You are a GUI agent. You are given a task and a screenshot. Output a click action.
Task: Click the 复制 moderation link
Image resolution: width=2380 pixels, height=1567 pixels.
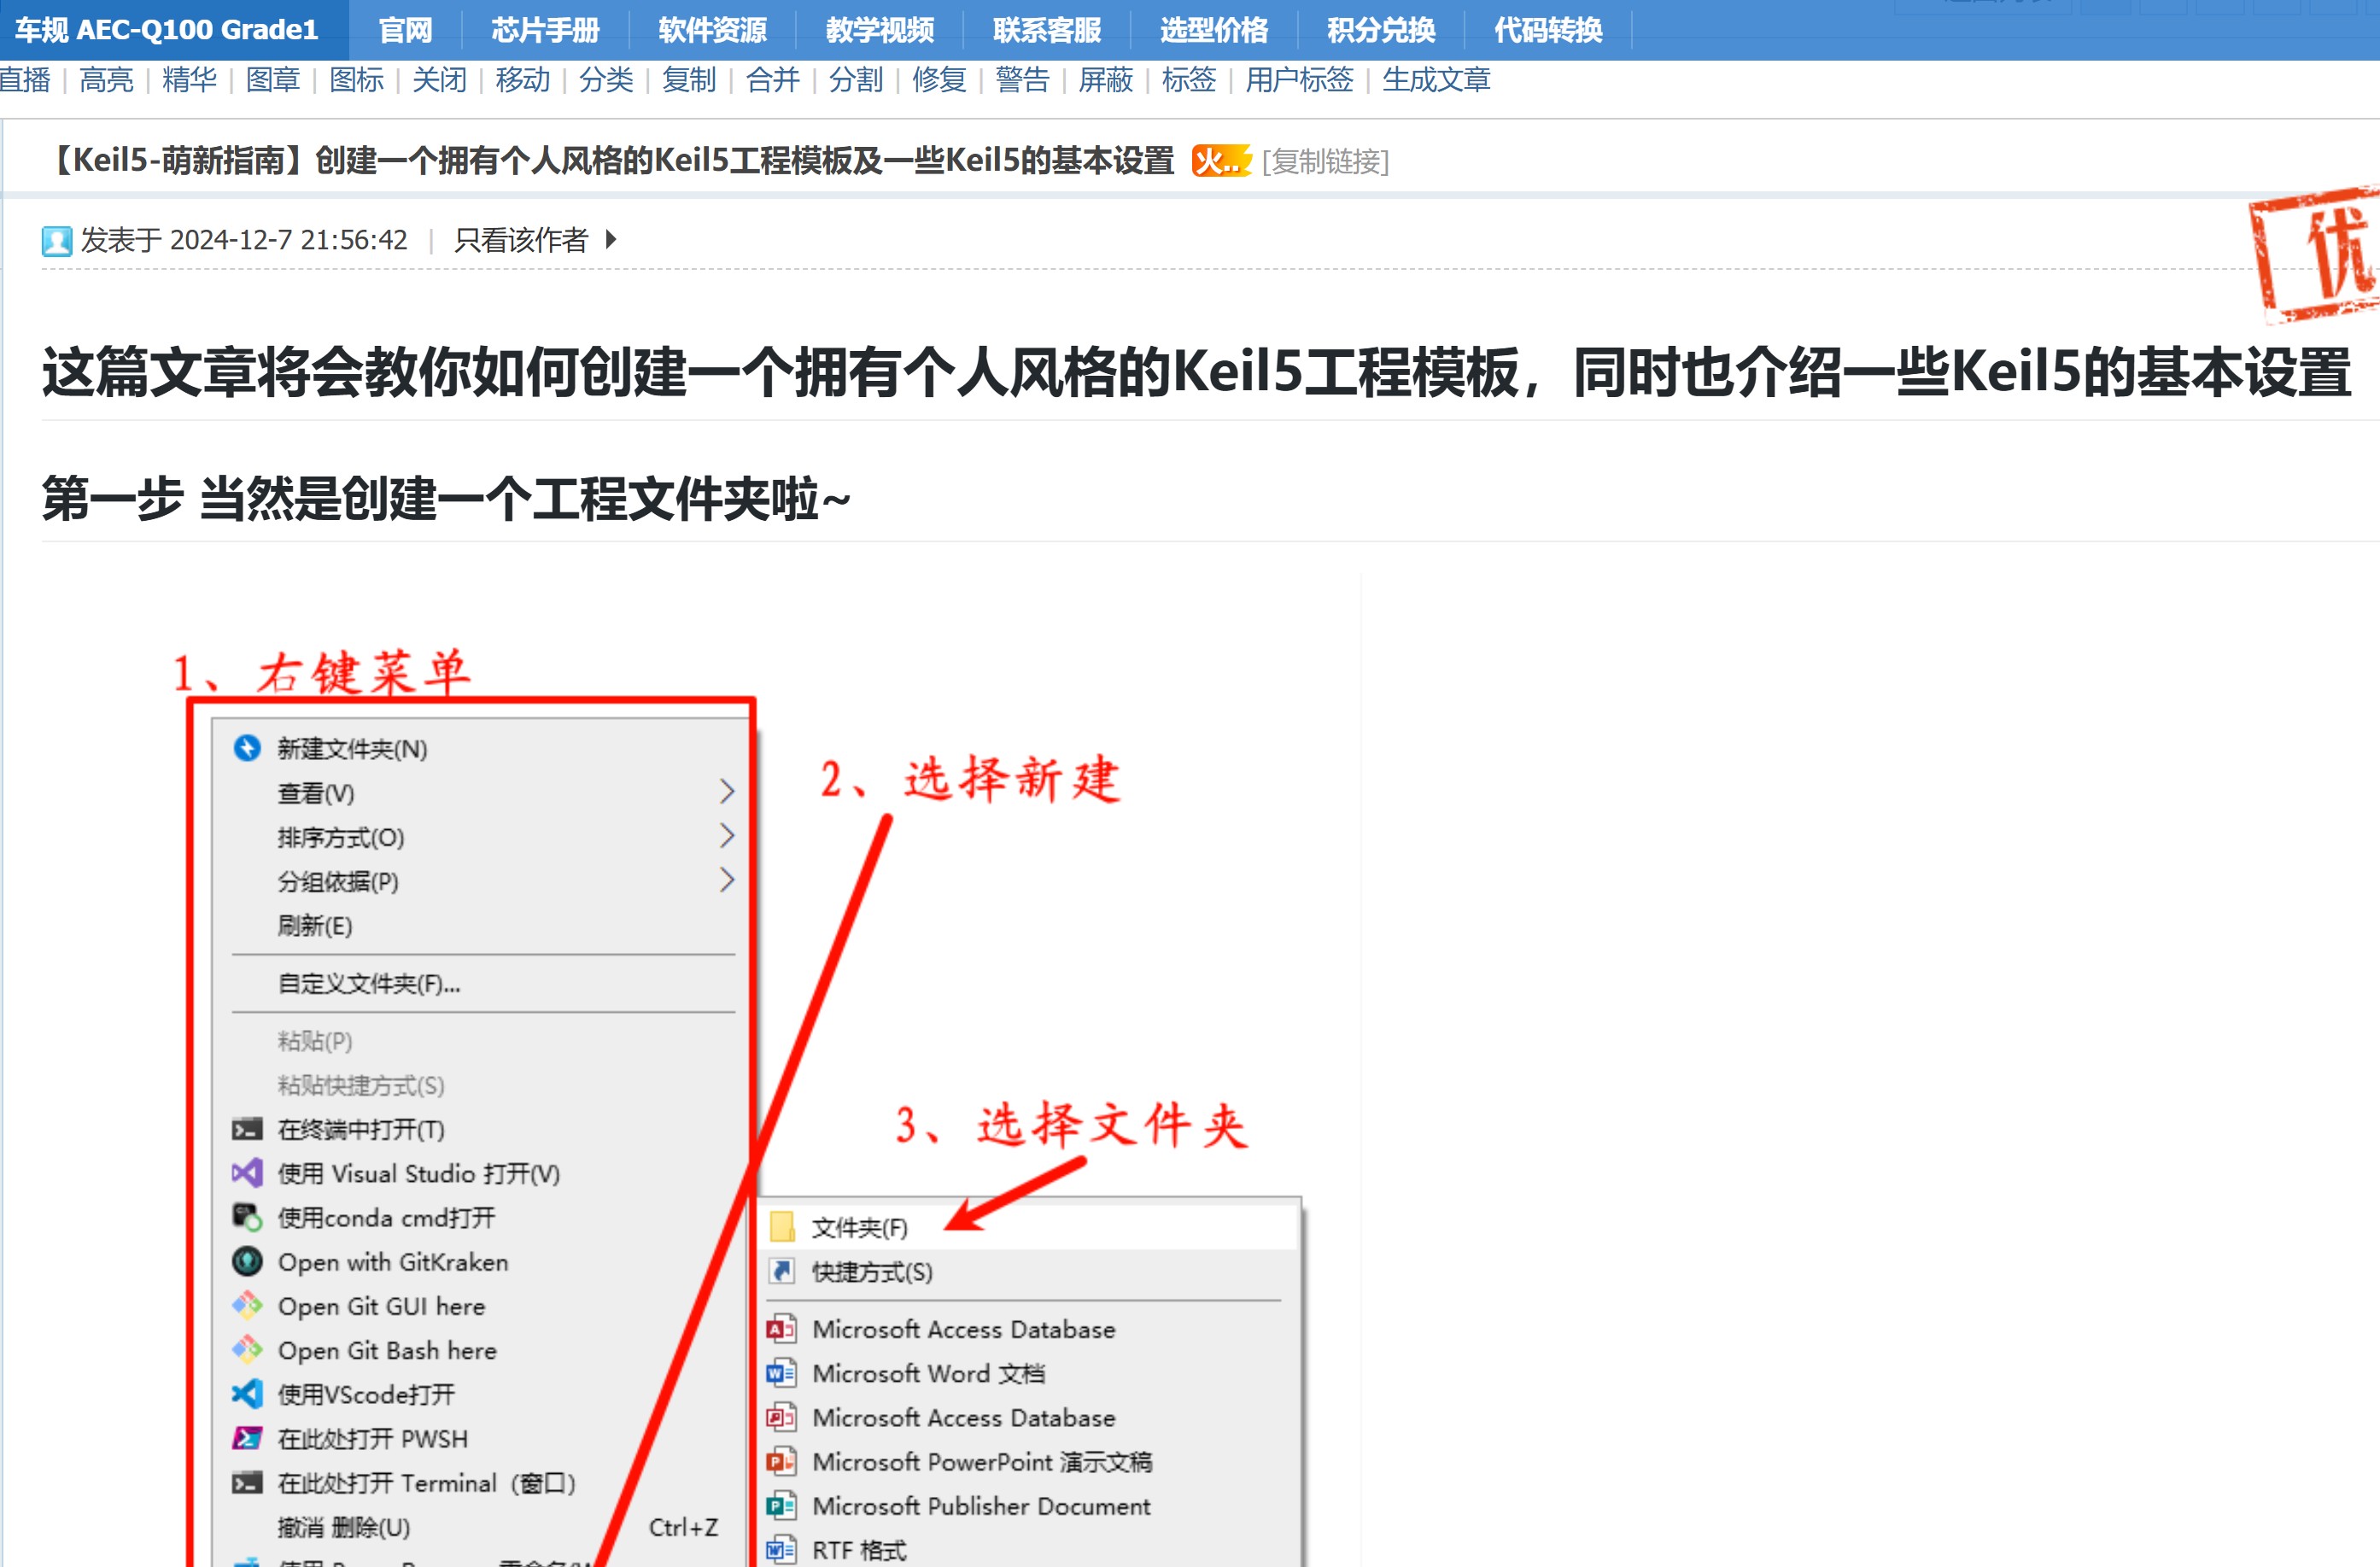689,80
